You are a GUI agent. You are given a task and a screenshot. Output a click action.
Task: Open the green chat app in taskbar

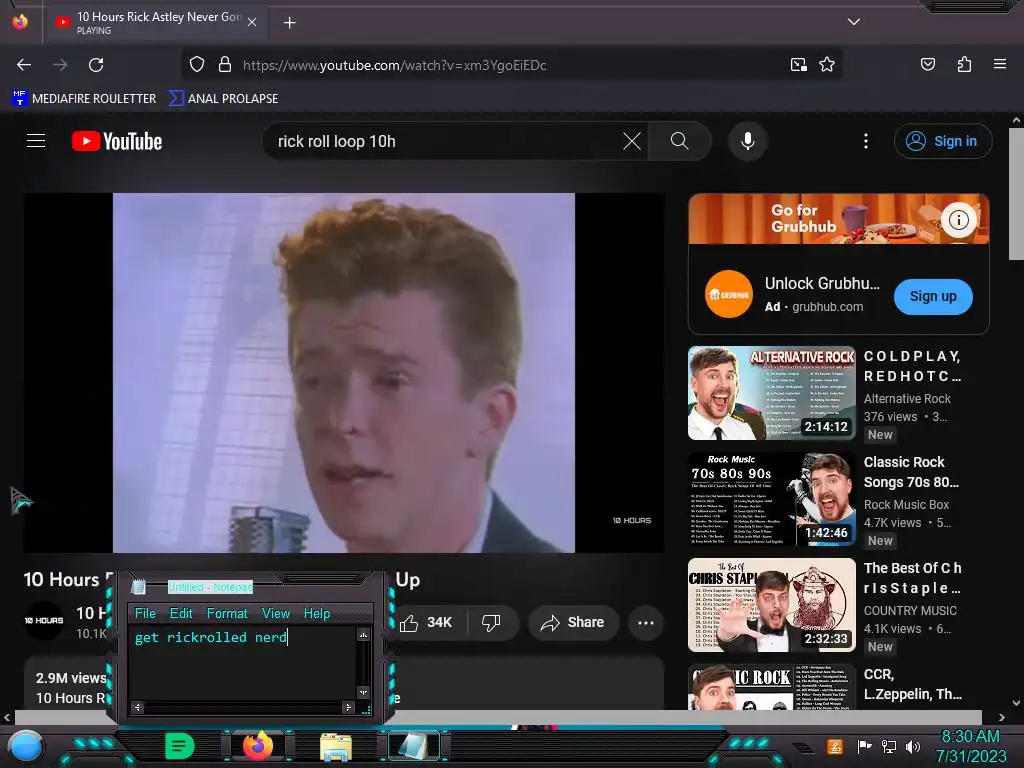pos(179,746)
